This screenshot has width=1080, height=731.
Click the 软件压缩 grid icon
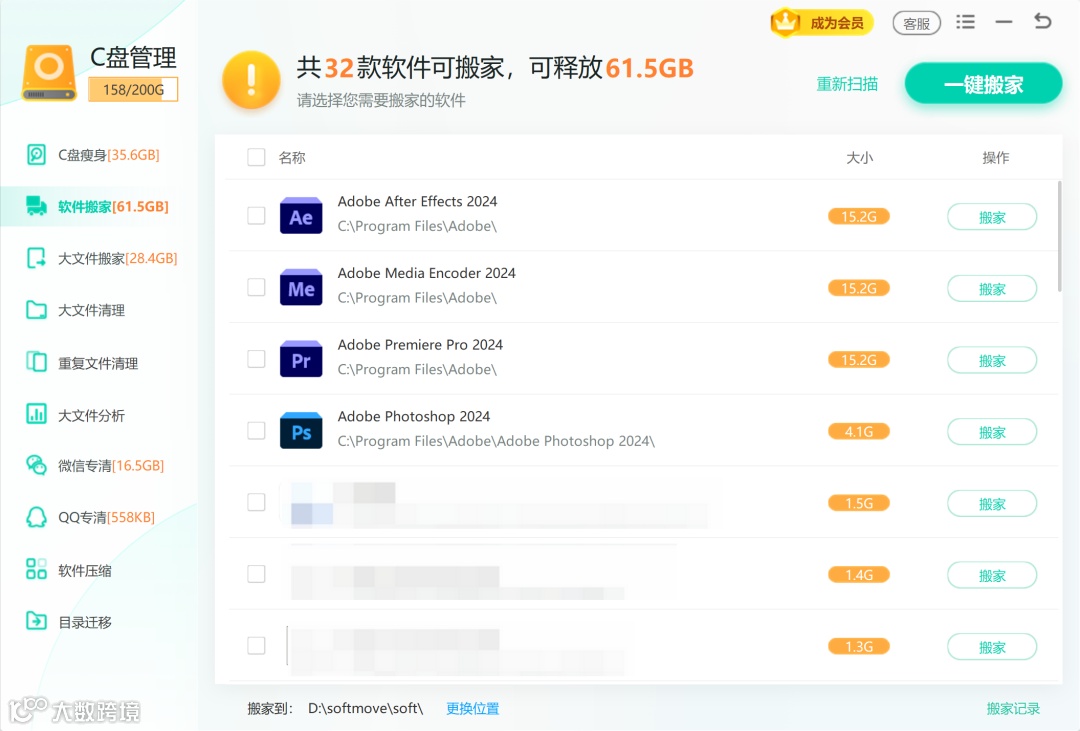(36, 569)
